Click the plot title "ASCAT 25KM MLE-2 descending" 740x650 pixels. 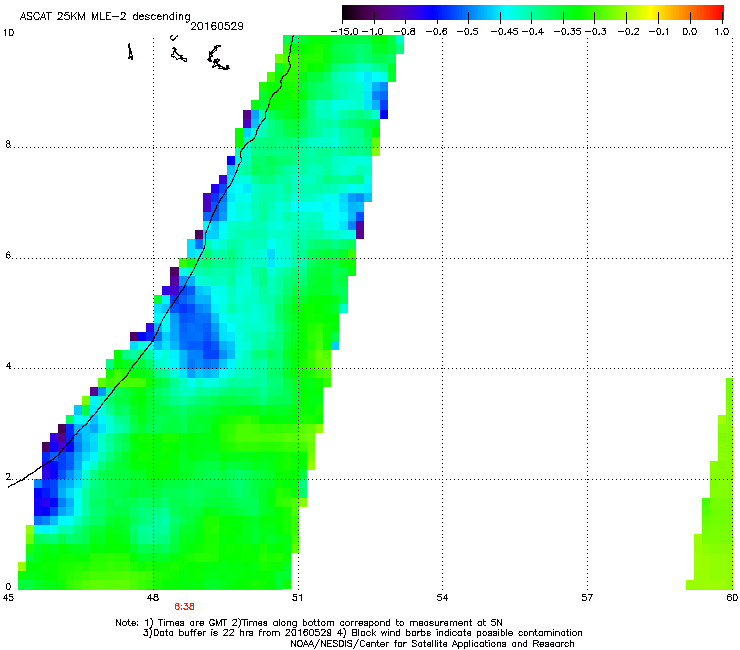105,16
